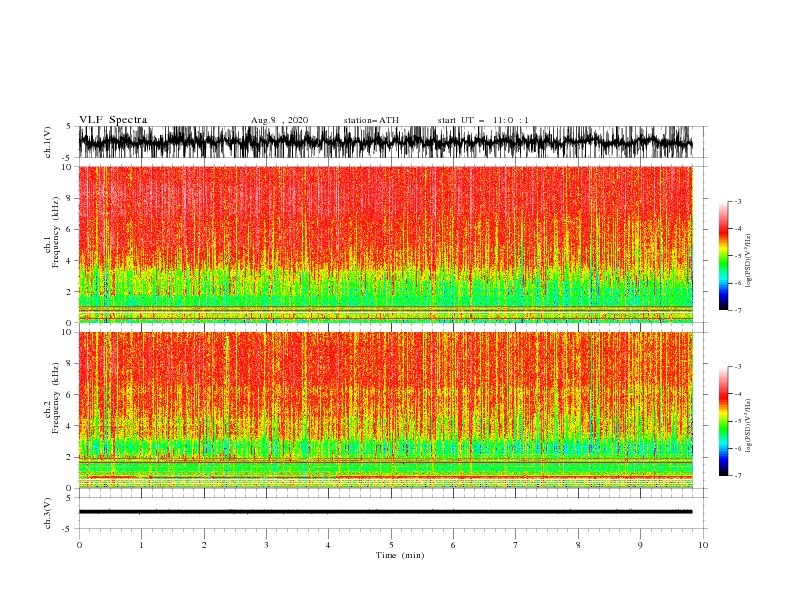Viewport: 792px width, 612px height.
Task: Click time axis tick label "5"
Action: coord(391,545)
